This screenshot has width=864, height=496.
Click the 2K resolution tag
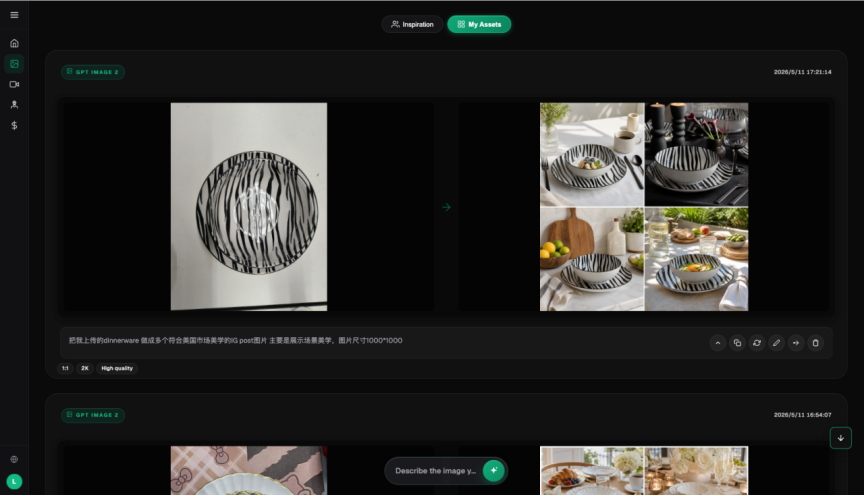85,368
